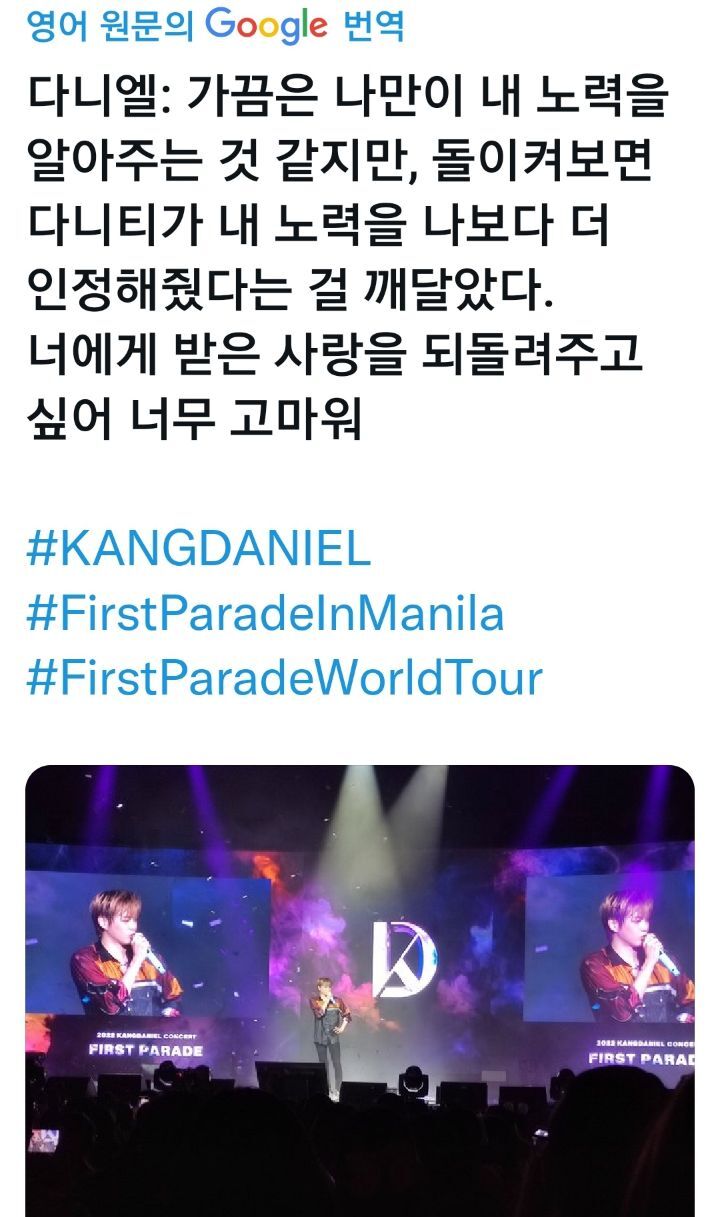Select the line '다니티가 내 노력을 나보다 더'

(x=317, y=226)
